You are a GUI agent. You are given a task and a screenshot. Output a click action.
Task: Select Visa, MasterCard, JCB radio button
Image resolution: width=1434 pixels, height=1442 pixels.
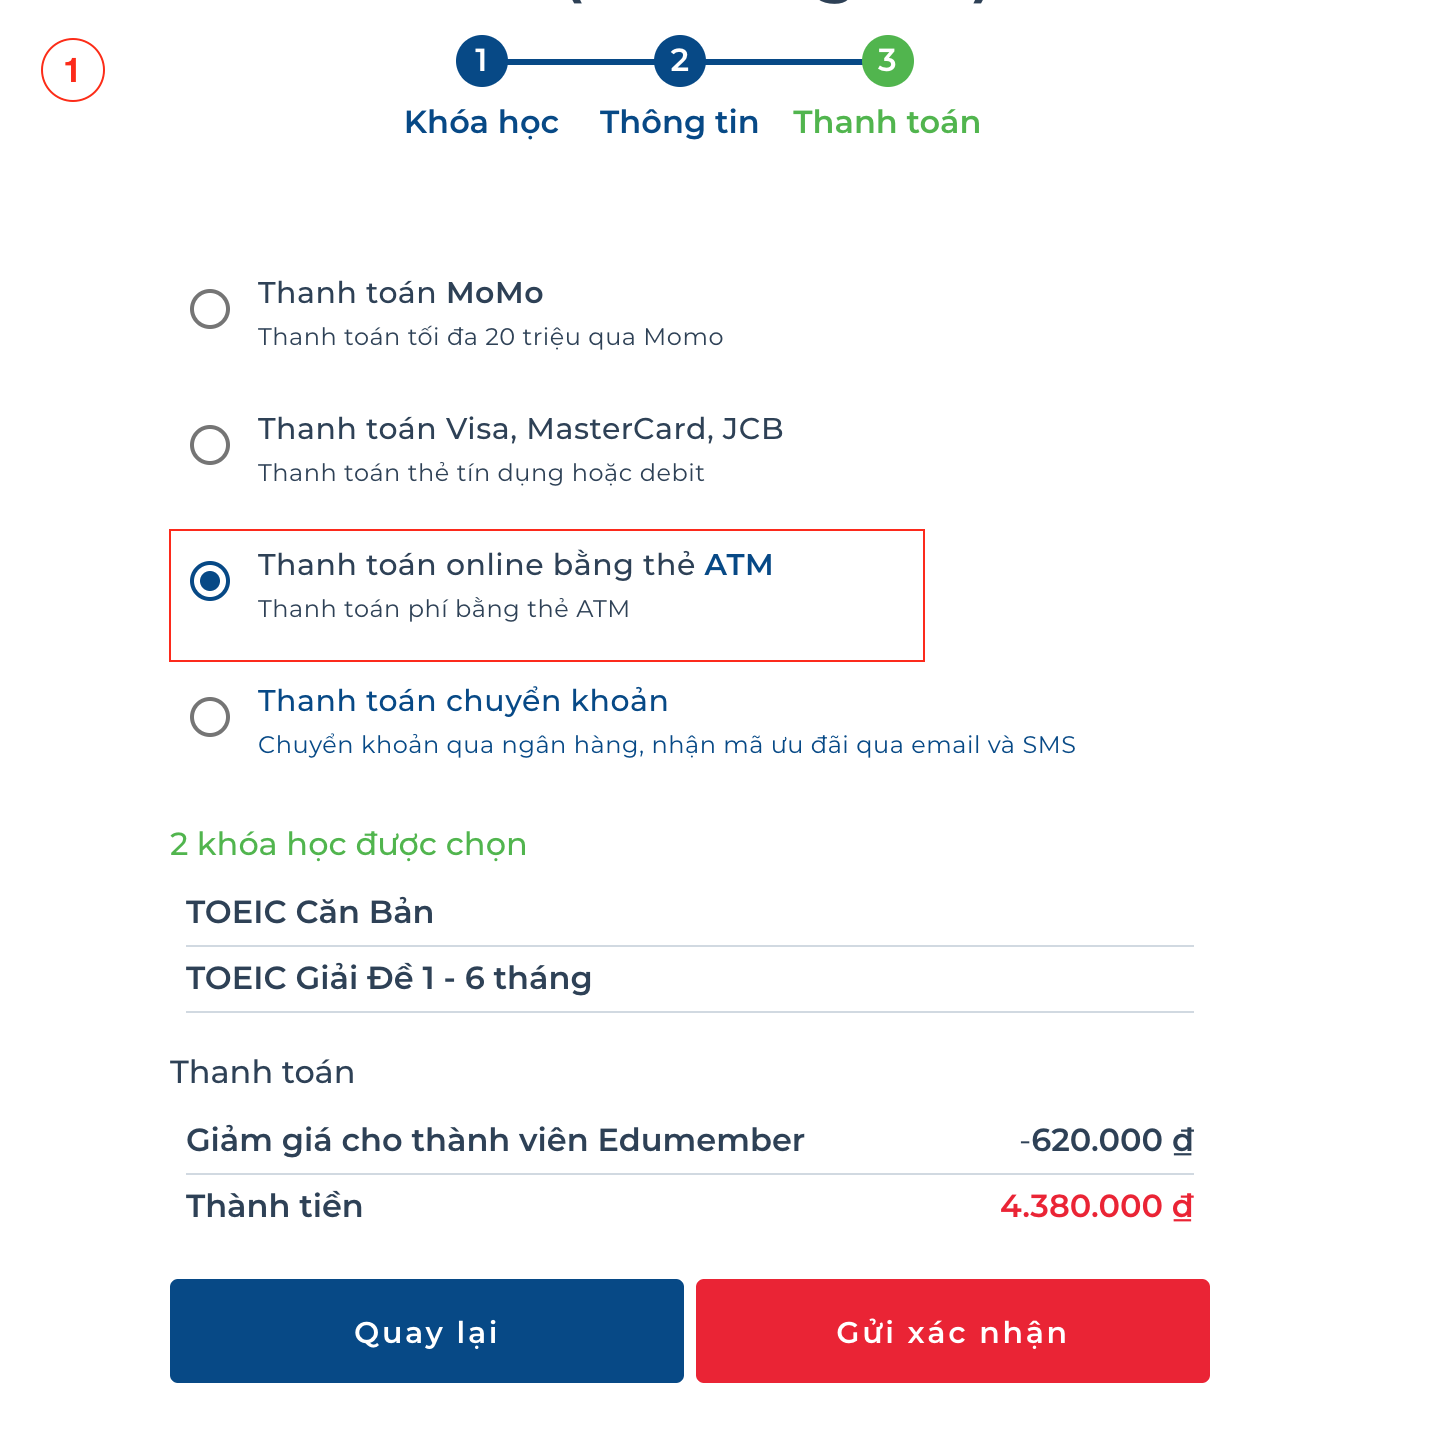210,445
